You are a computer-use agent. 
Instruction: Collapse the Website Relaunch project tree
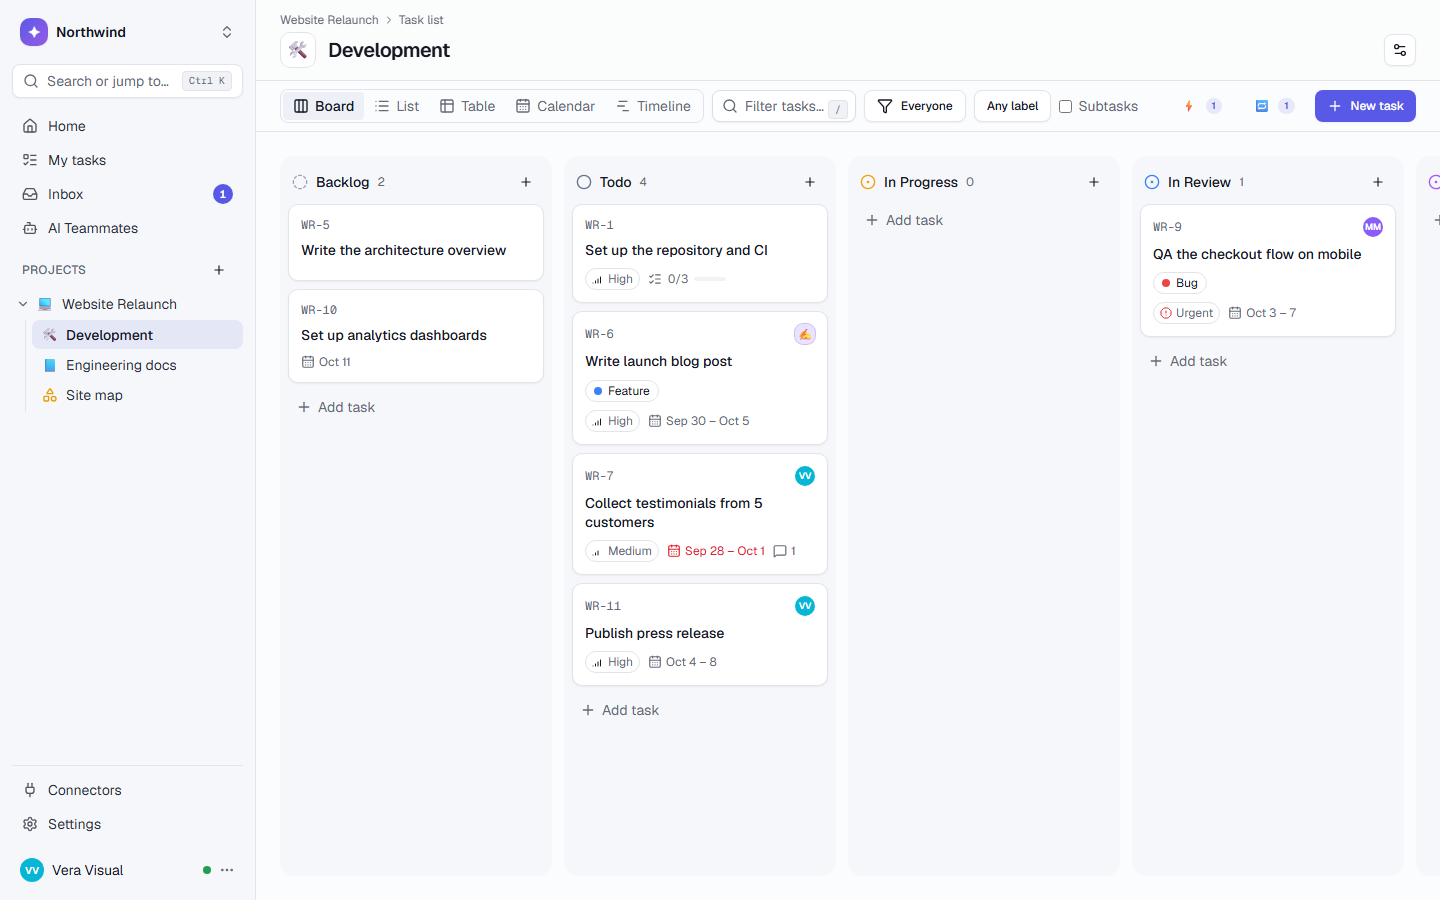coord(23,304)
